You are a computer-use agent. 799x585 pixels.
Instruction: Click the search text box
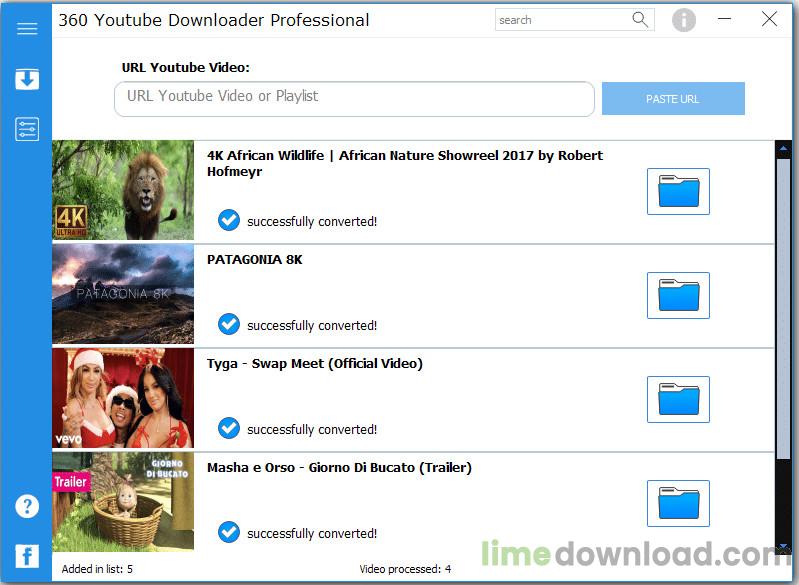tap(562, 20)
